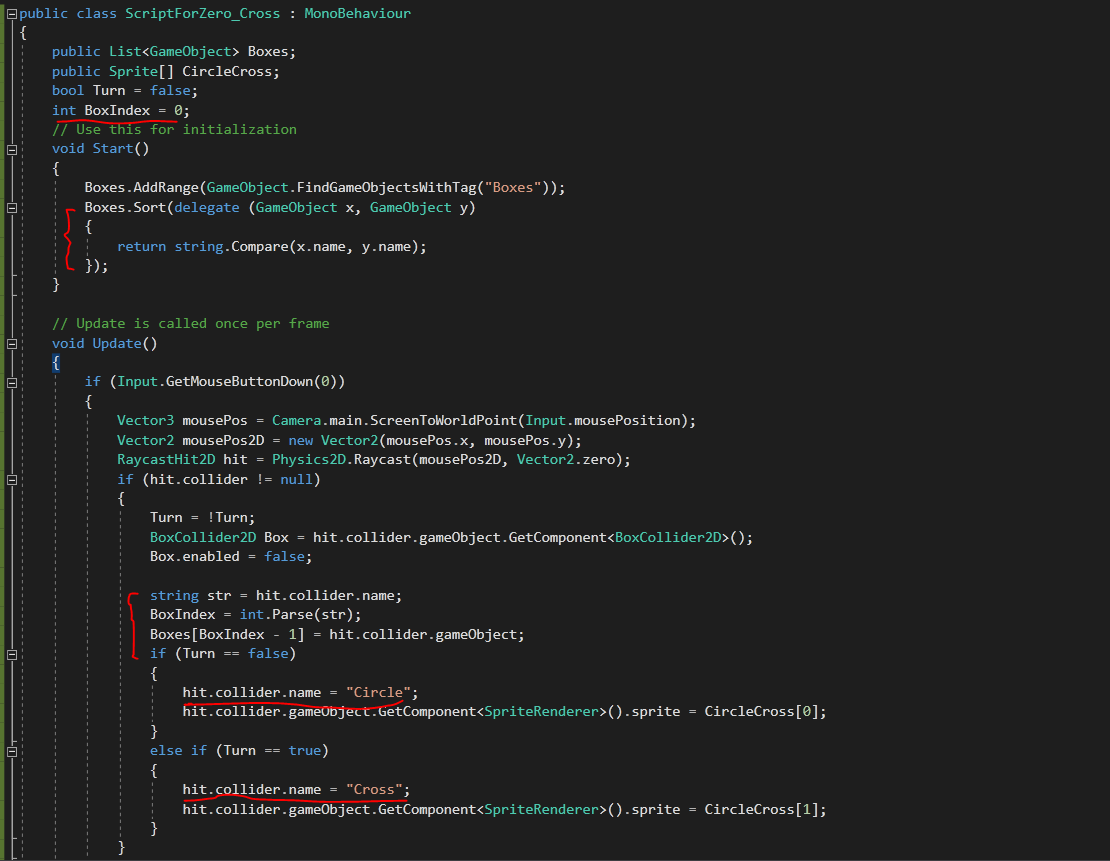Image resolution: width=1110 pixels, height=861 pixels.
Task: Click Vector2.zero in the Raycast call
Action: pos(565,460)
